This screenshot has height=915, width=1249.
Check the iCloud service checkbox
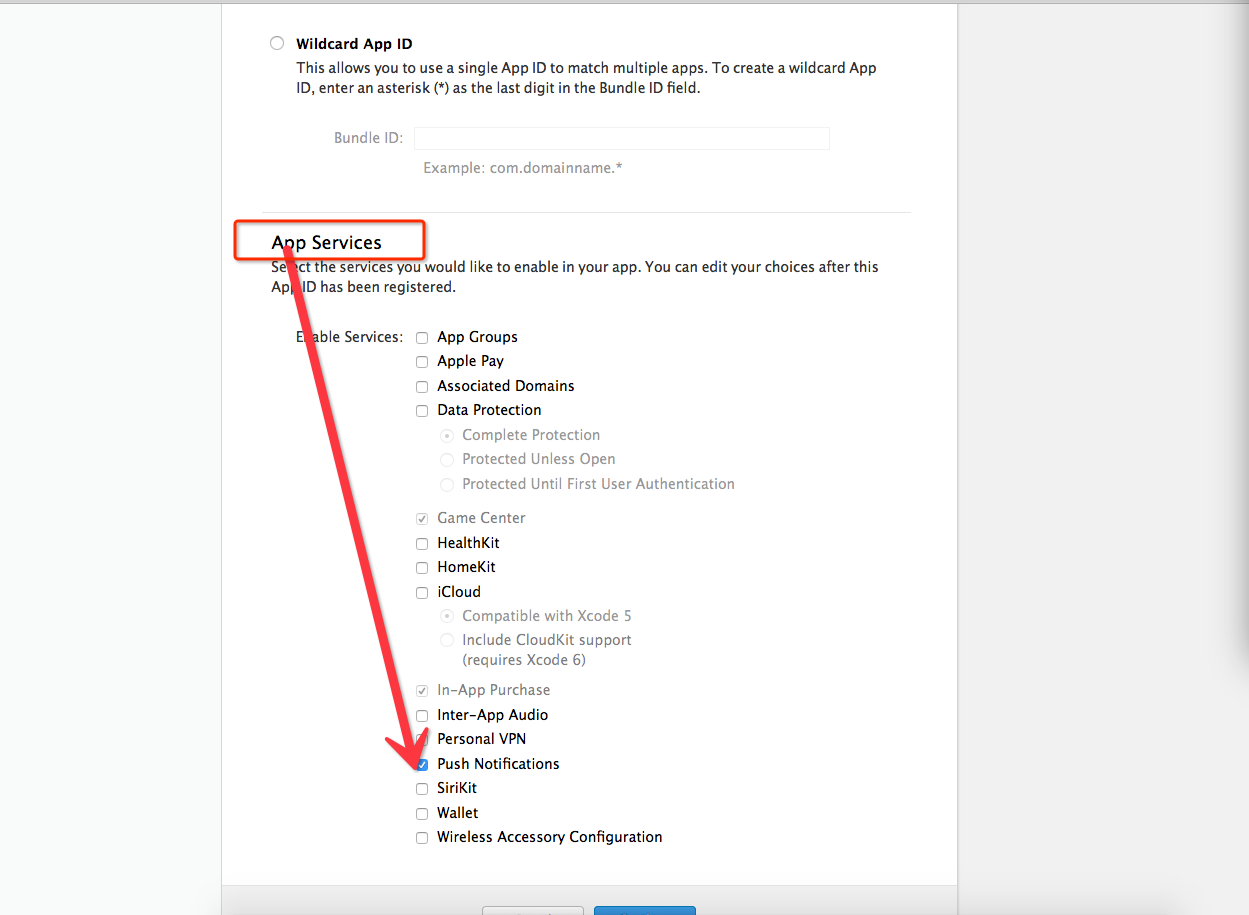click(x=422, y=593)
